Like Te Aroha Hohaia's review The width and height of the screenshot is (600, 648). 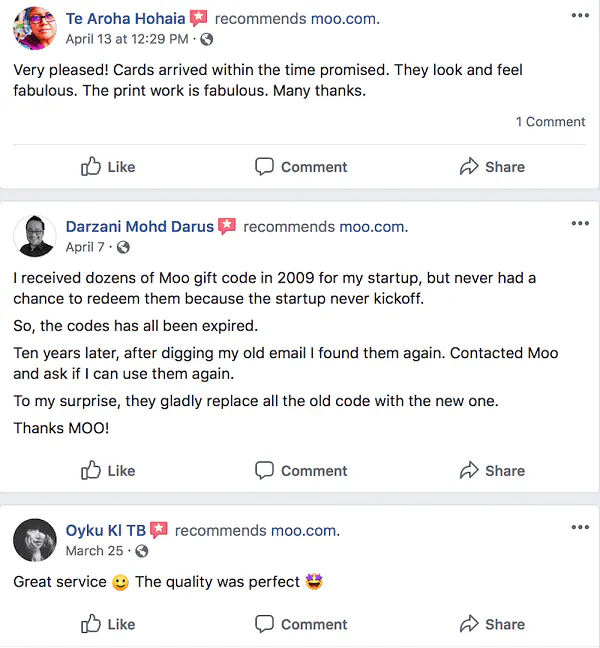pyautogui.click(x=108, y=167)
